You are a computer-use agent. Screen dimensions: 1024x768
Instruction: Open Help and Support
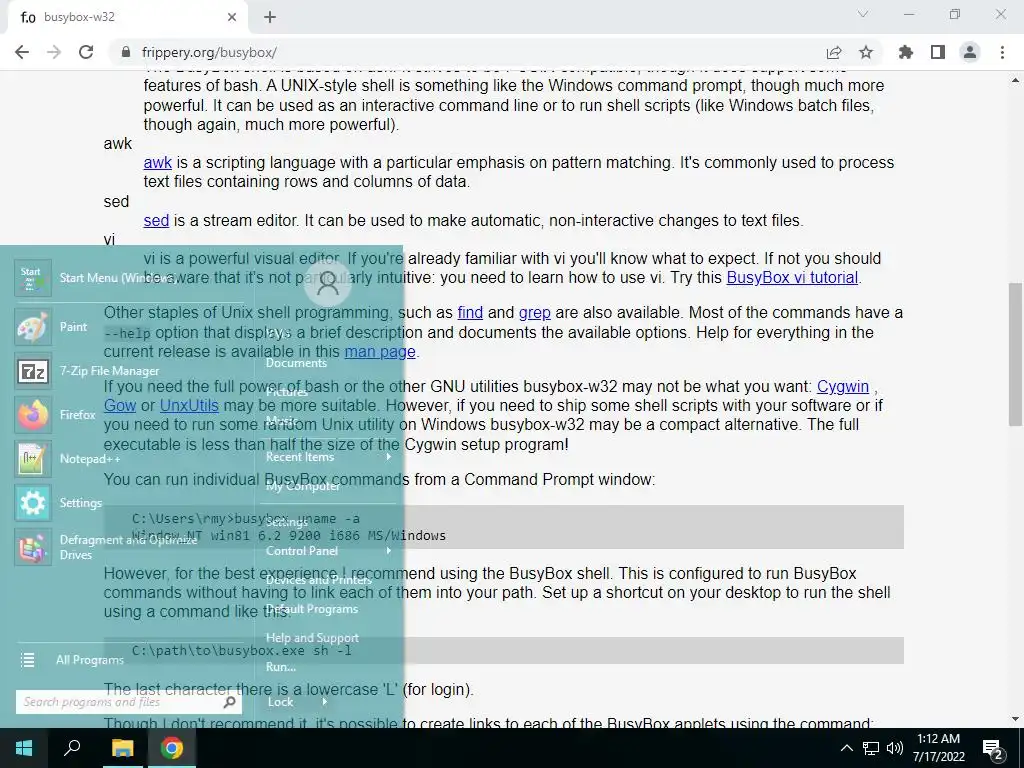(x=313, y=637)
